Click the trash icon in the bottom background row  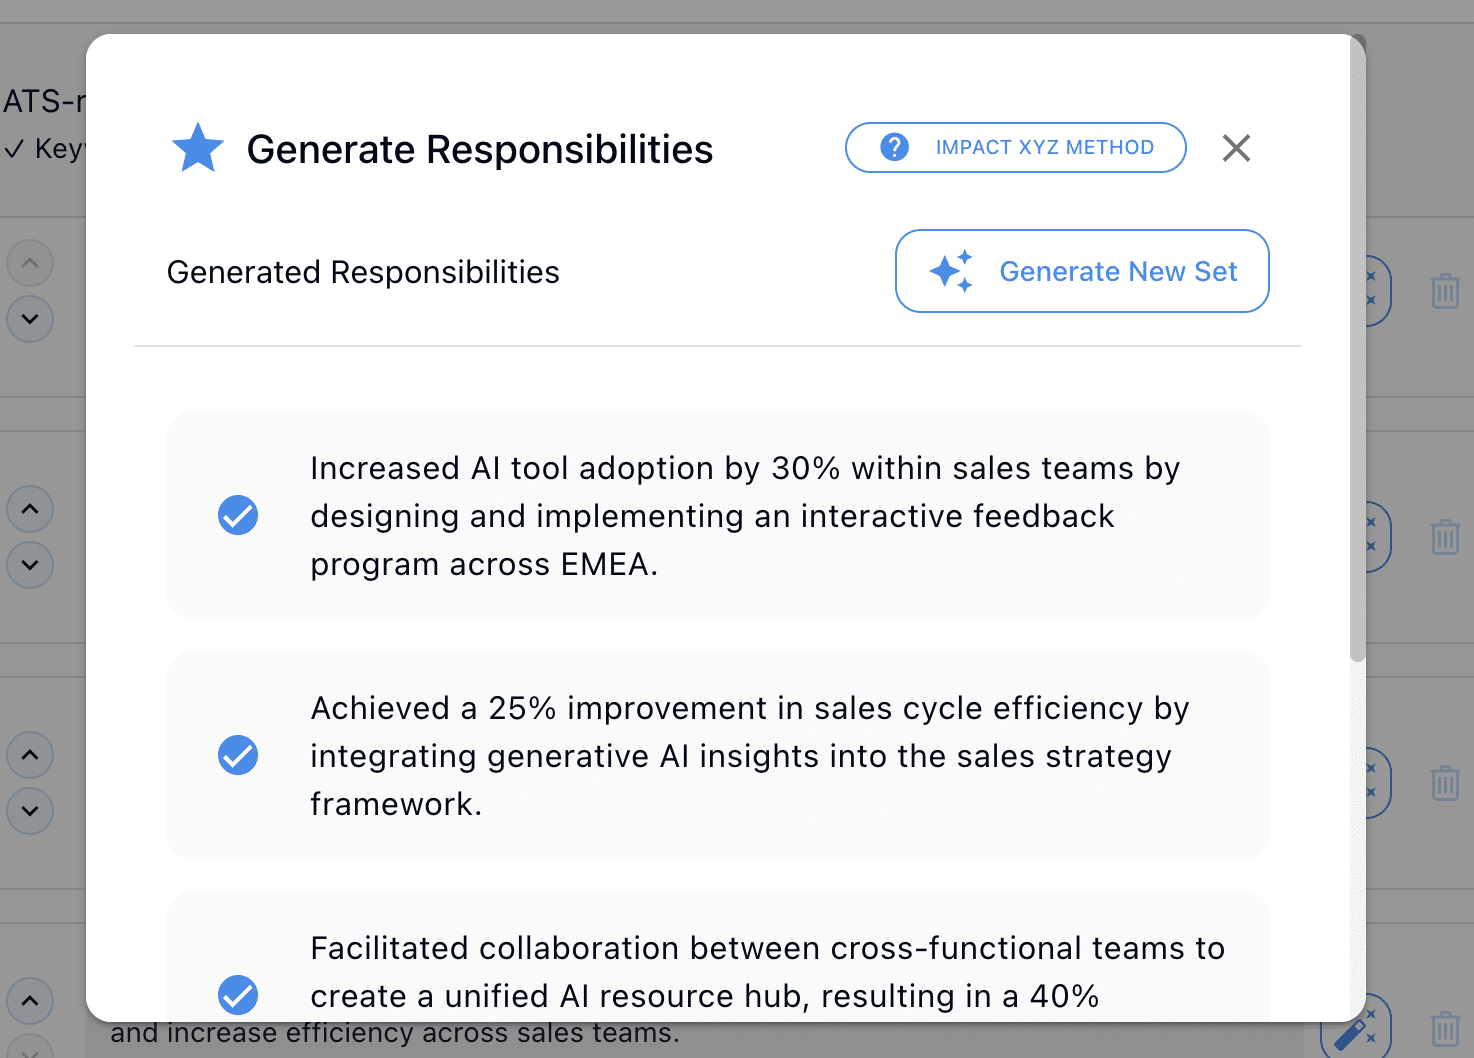coord(1444,1028)
